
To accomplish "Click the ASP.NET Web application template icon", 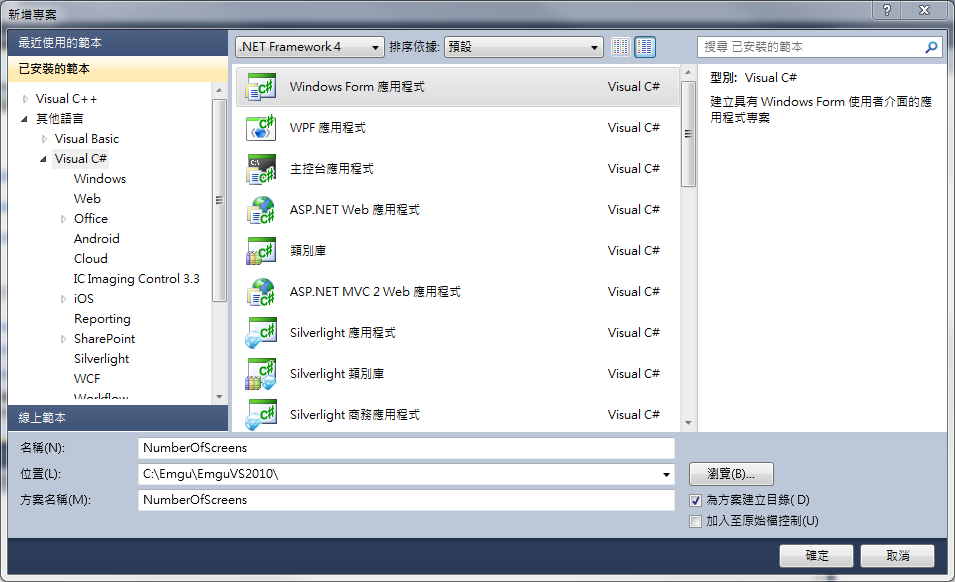I will pyautogui.click(x=261, y=209).
